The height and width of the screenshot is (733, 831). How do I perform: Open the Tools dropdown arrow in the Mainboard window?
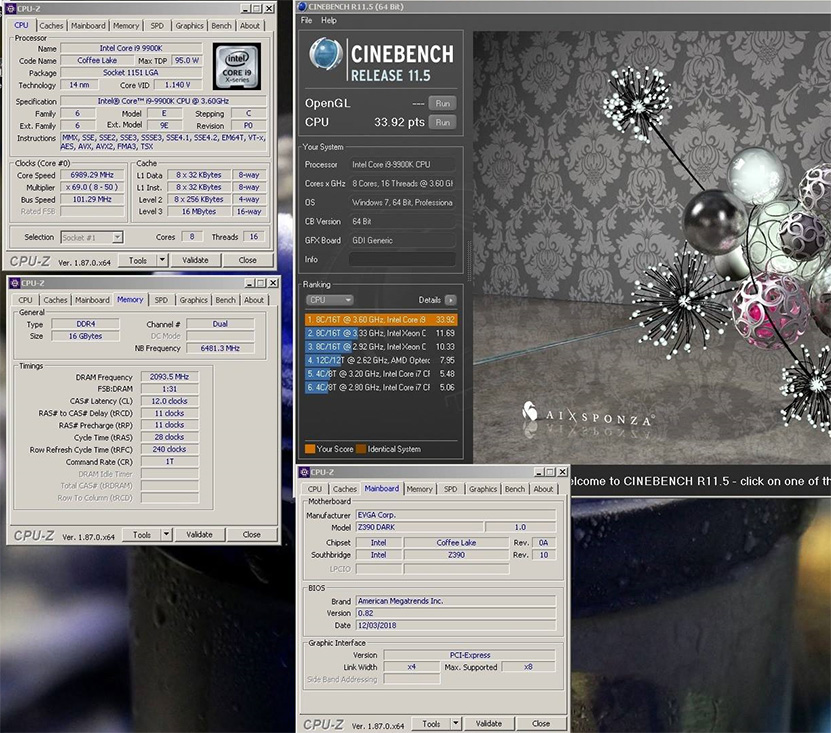456,723
